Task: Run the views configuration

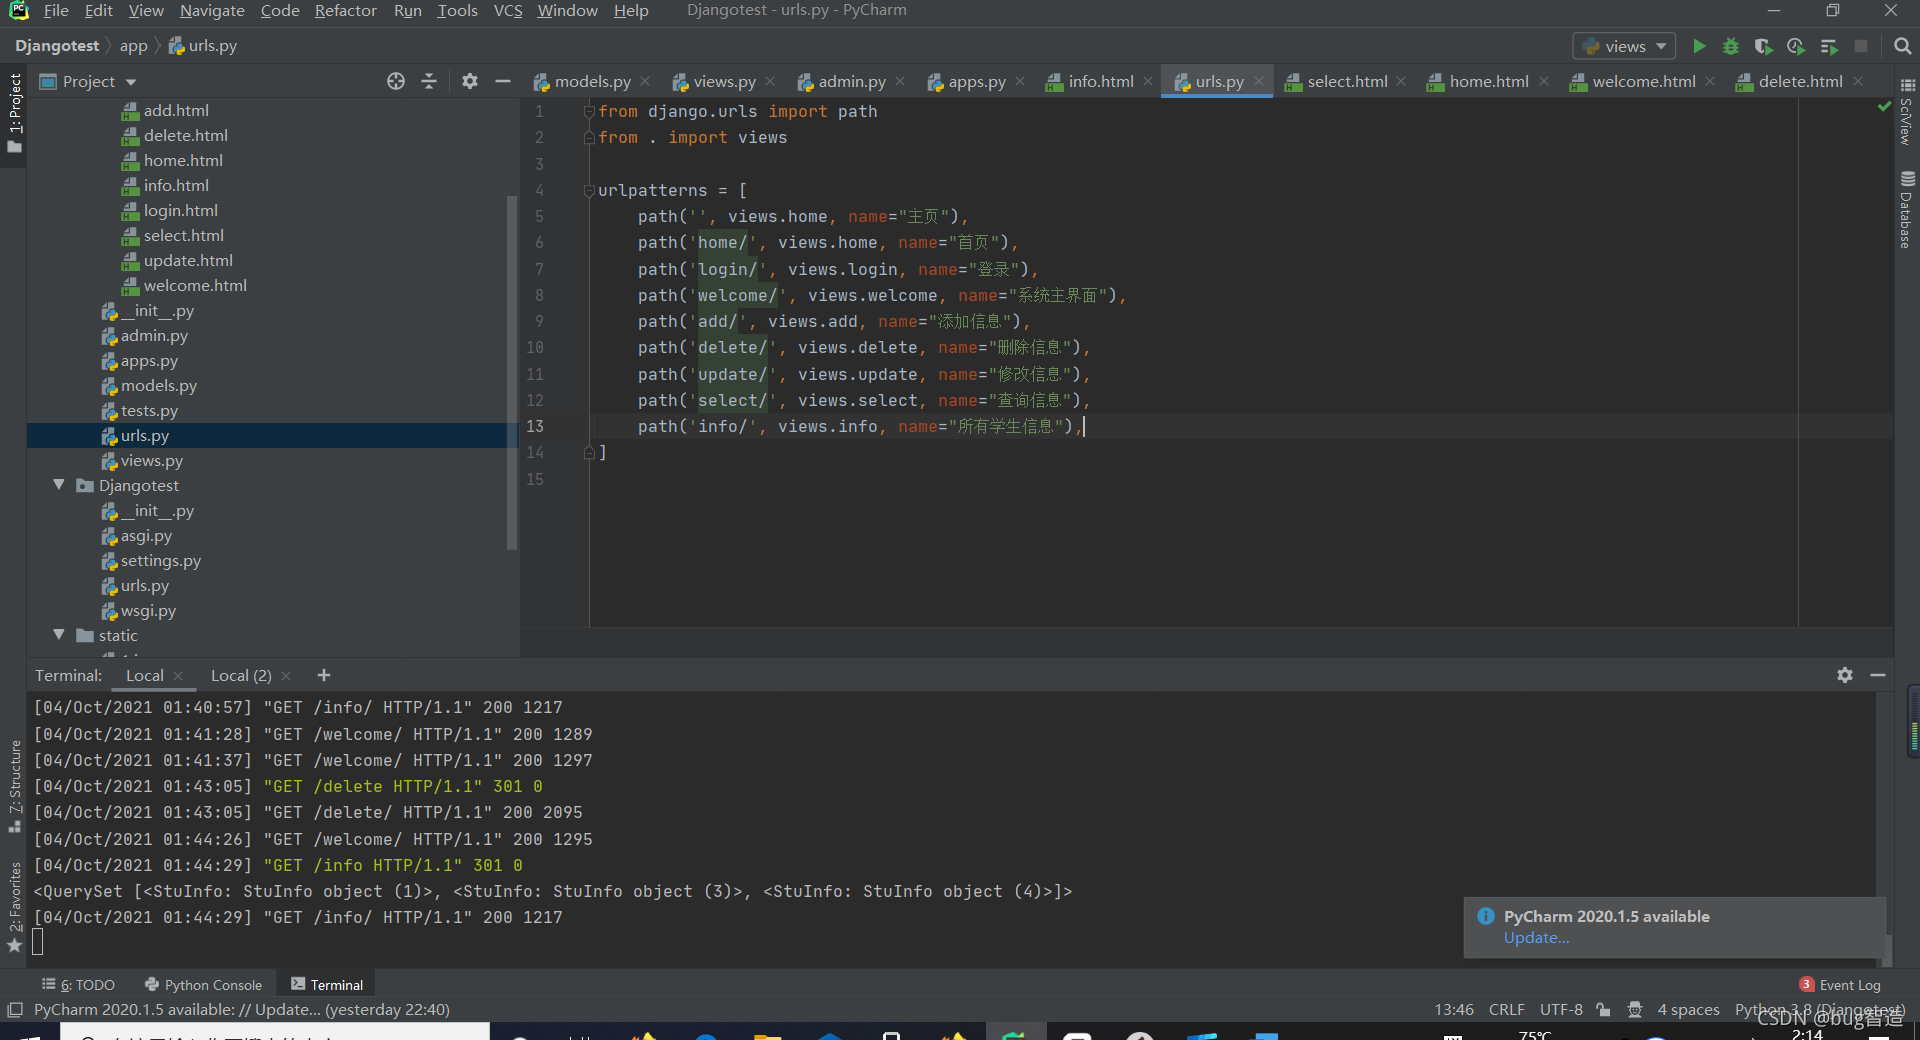Action: coord(1698,46)
